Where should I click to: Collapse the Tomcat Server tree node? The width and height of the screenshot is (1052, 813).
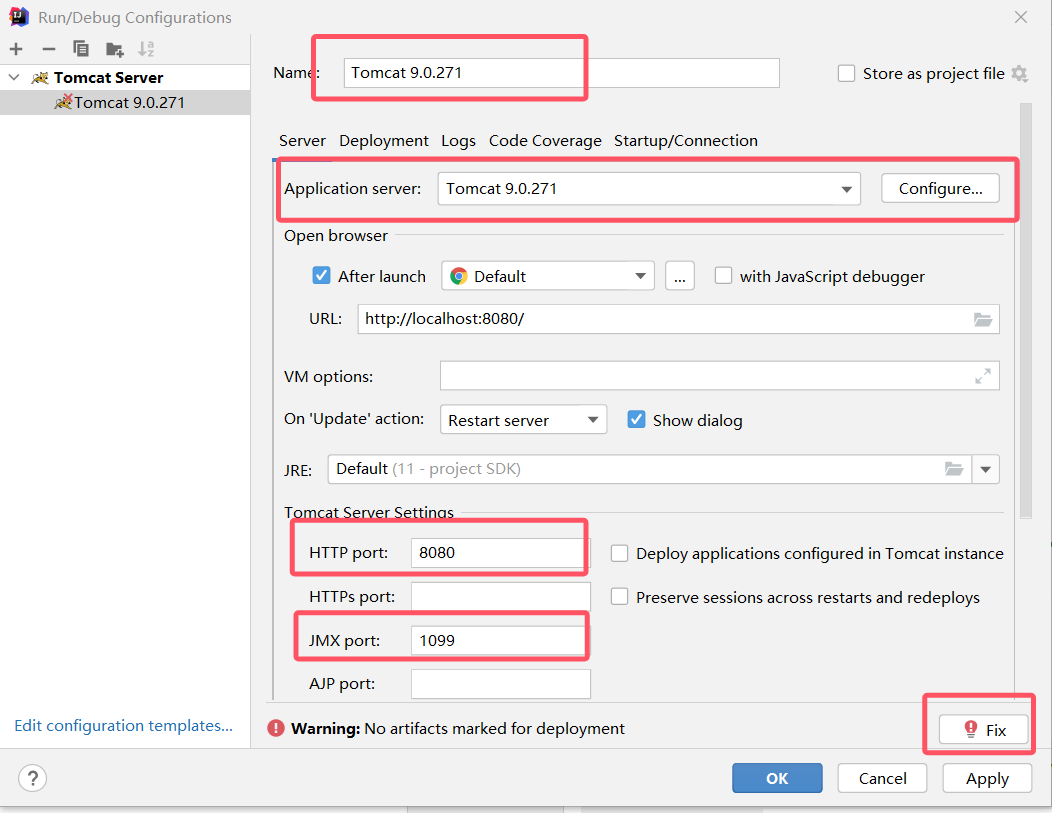coord(14,78)
